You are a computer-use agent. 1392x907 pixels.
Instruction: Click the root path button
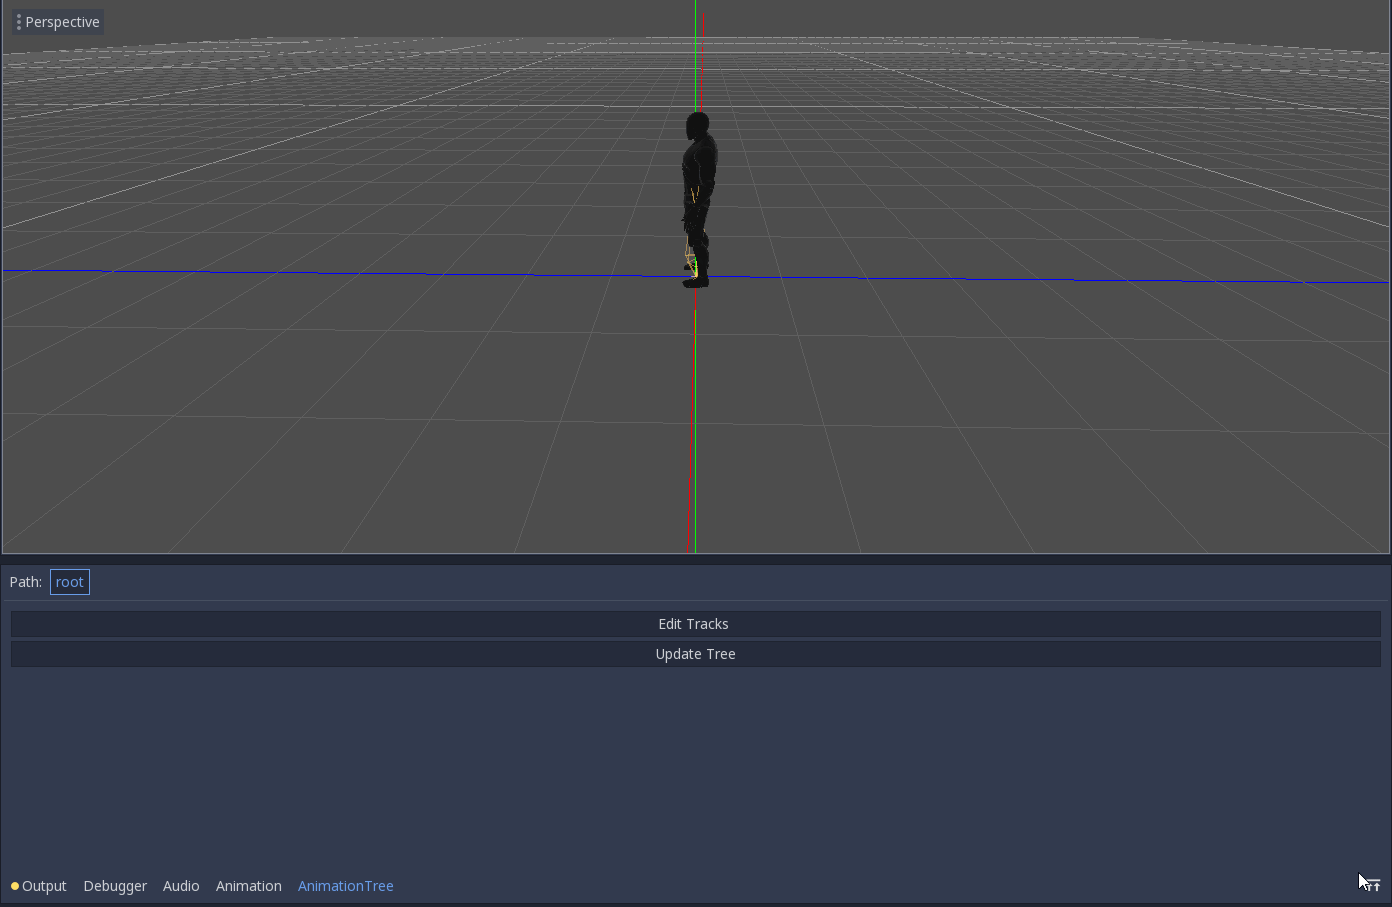click(x=70, y=582)
